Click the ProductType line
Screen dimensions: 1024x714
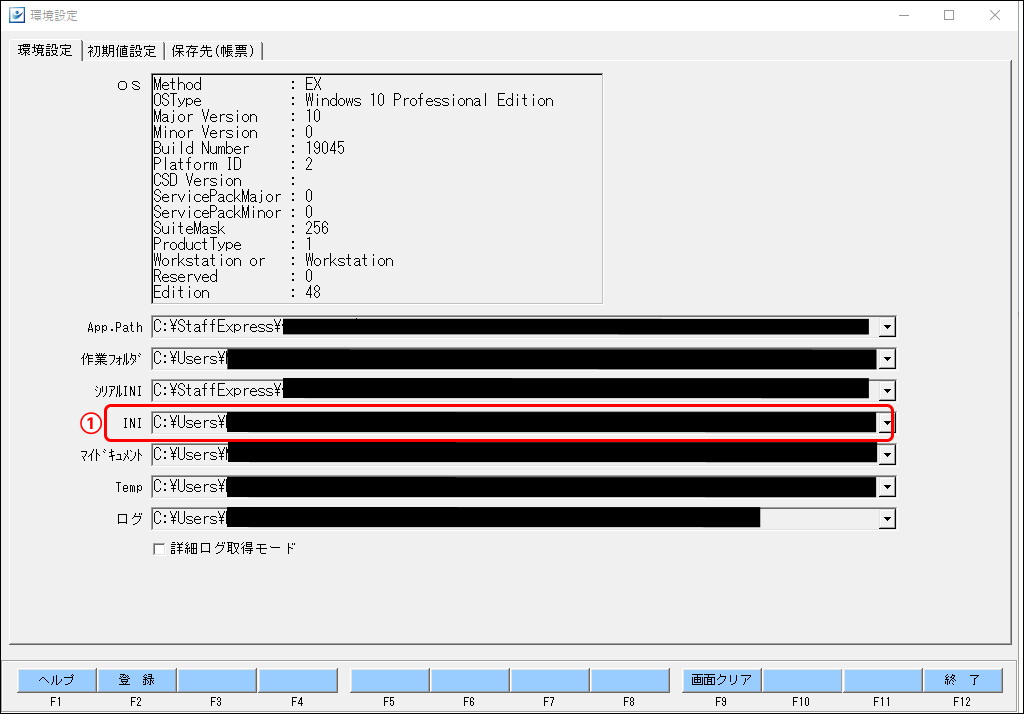(233, 244)
